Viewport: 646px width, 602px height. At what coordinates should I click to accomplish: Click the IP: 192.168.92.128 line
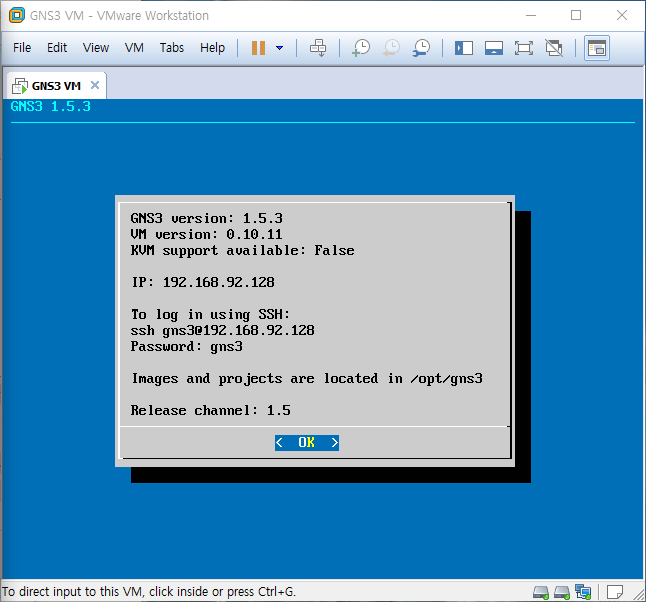203,282
